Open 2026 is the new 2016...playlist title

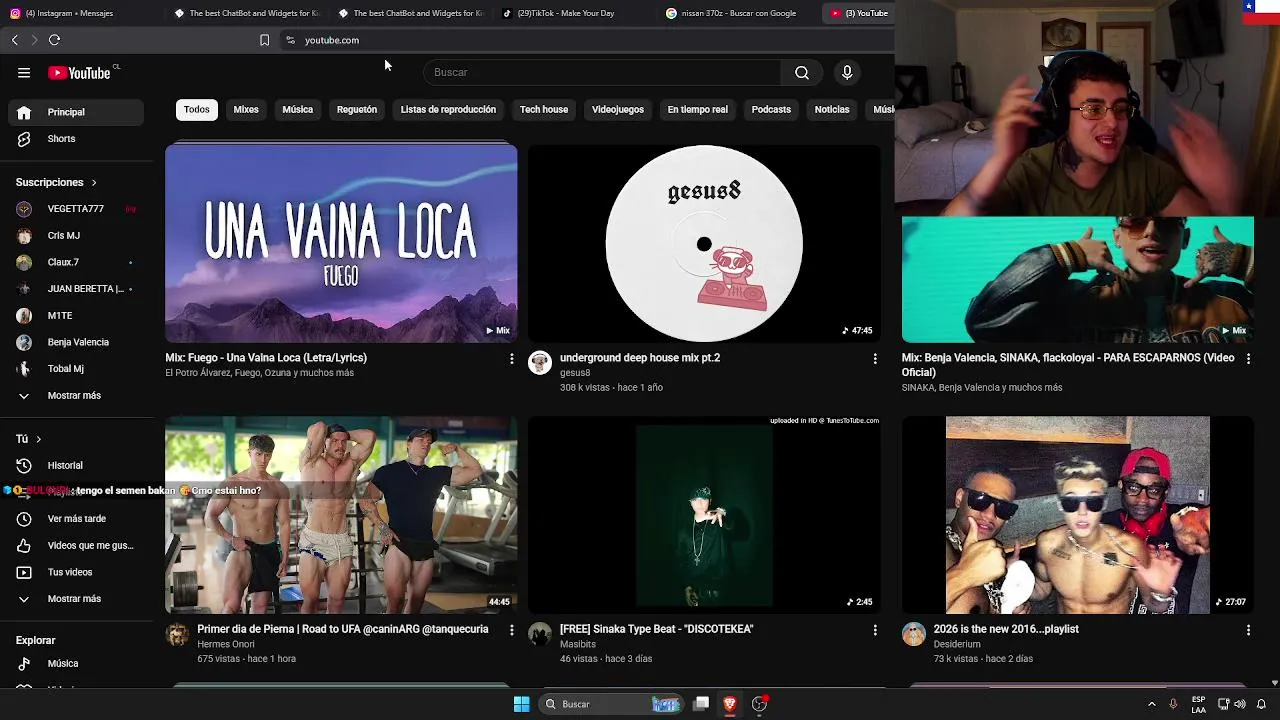[1006, 629]
